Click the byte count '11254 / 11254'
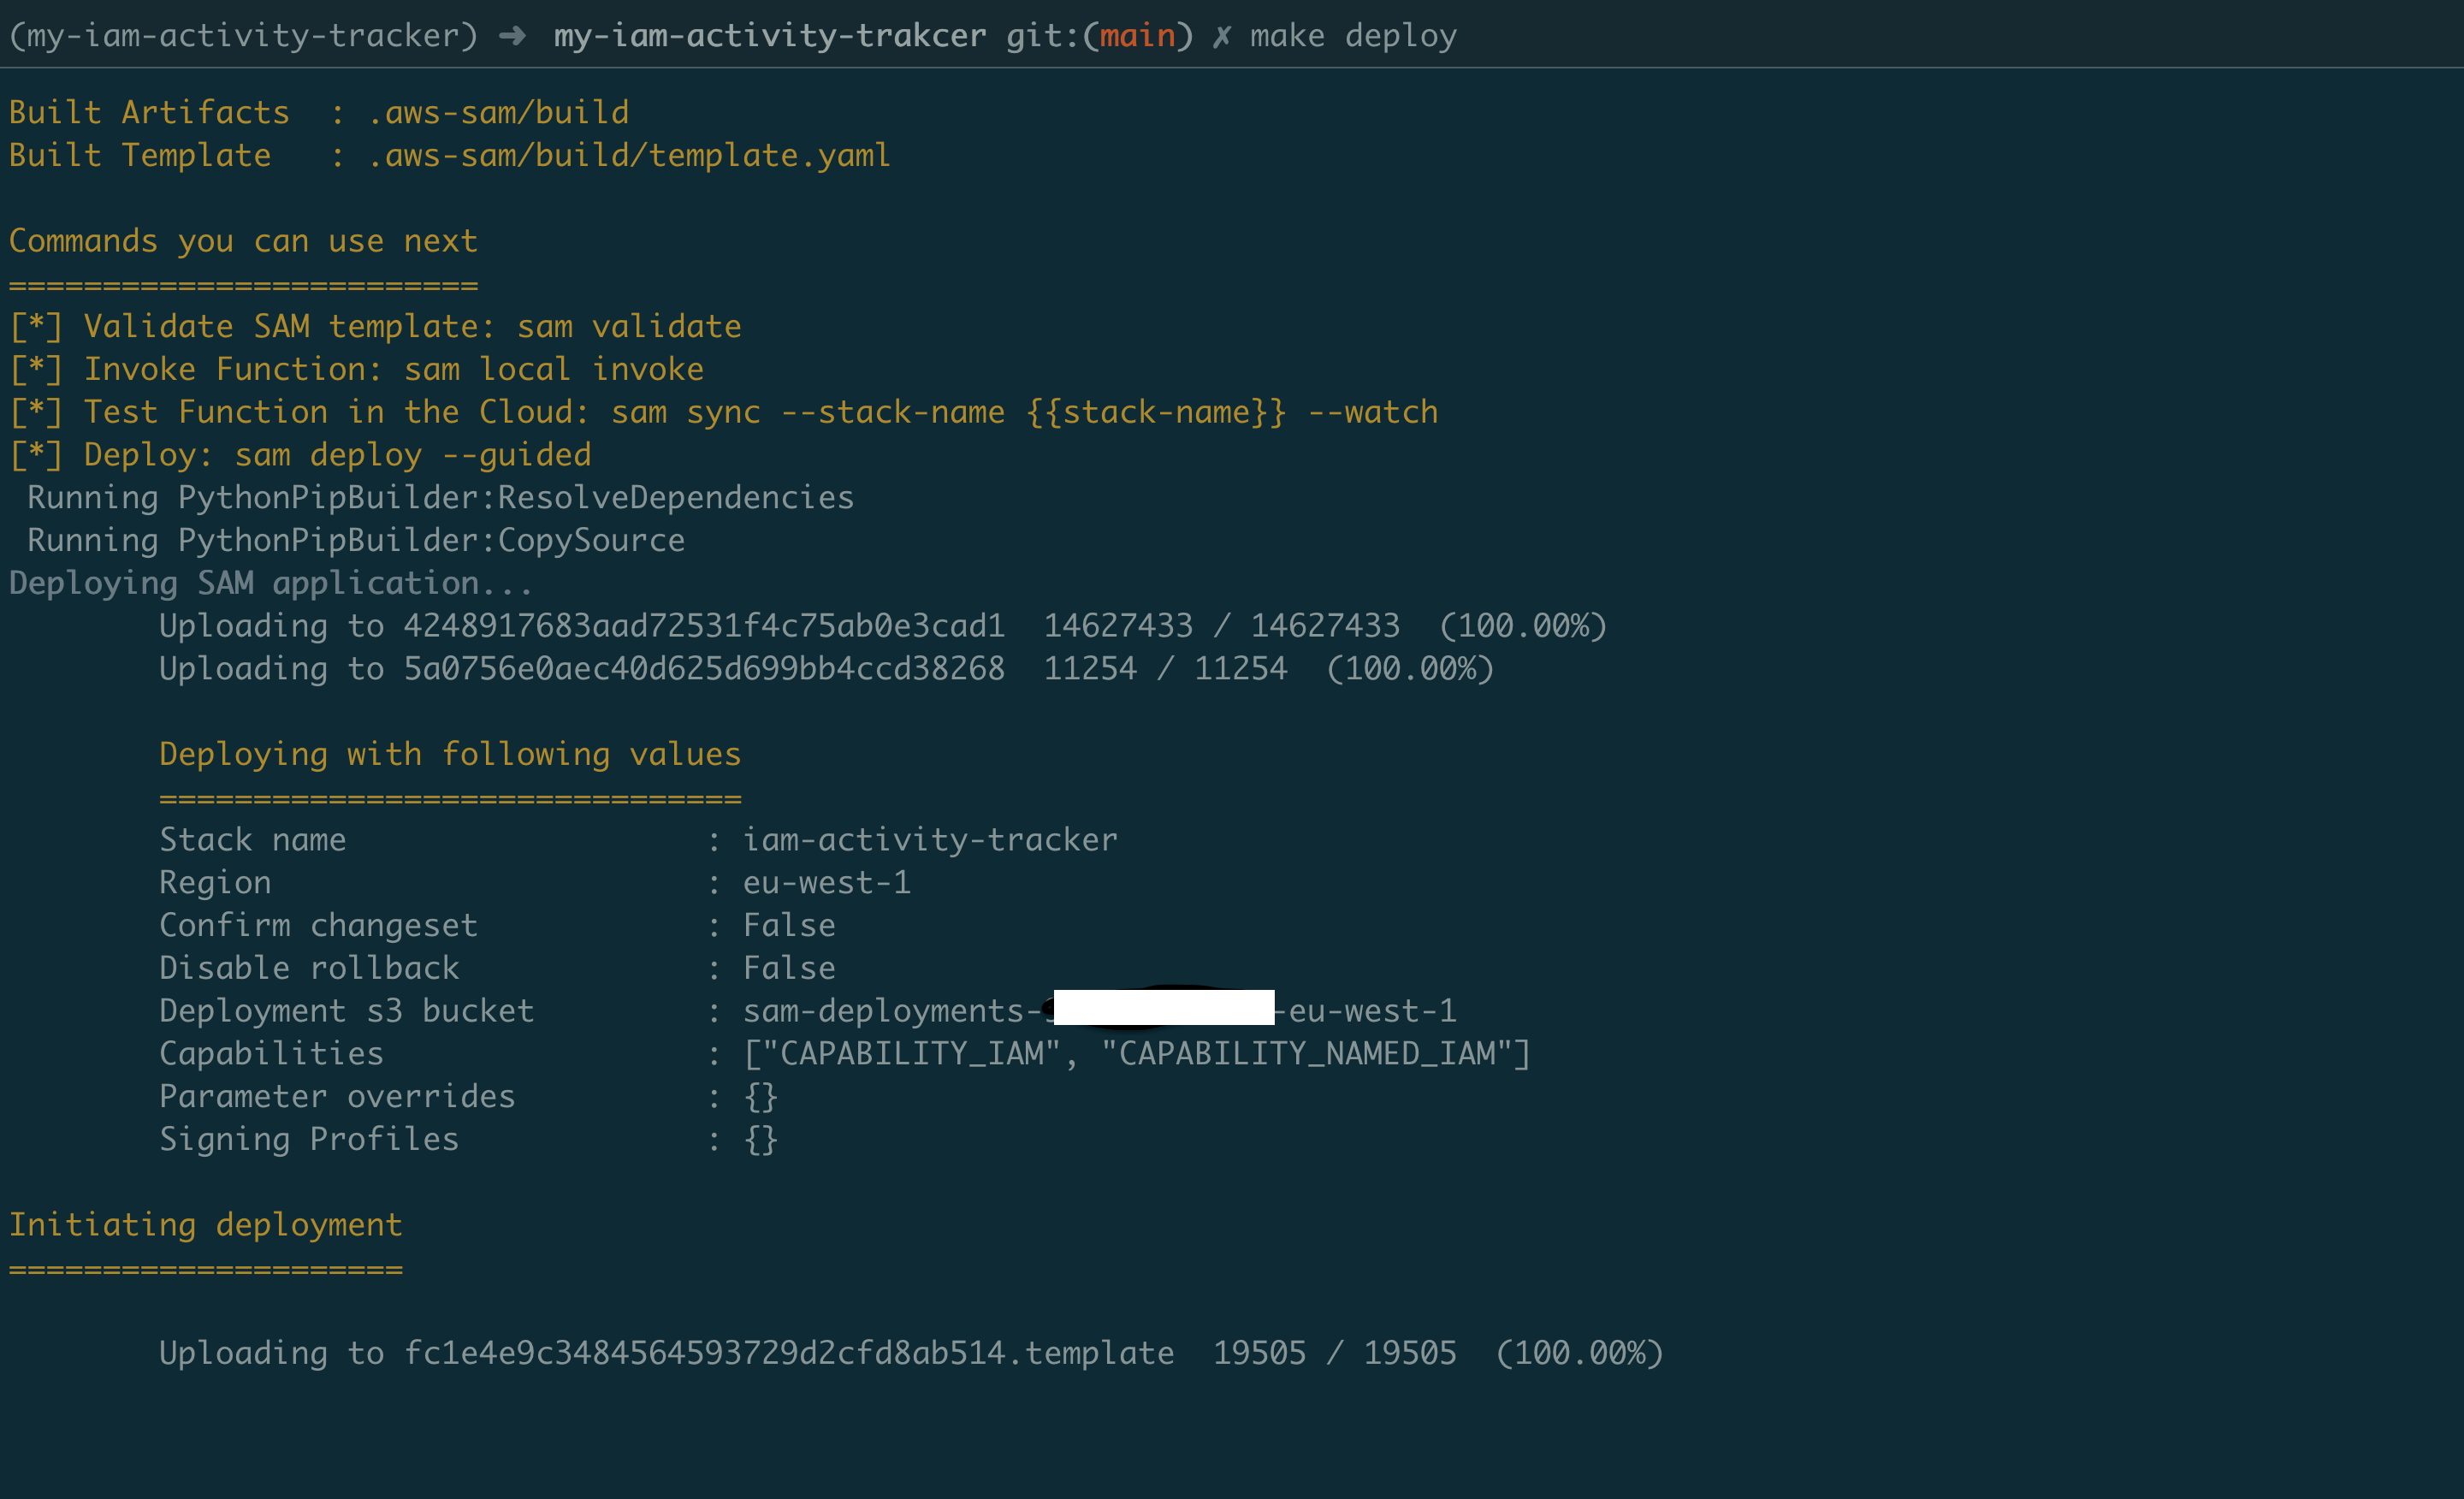 [1166, 669]
